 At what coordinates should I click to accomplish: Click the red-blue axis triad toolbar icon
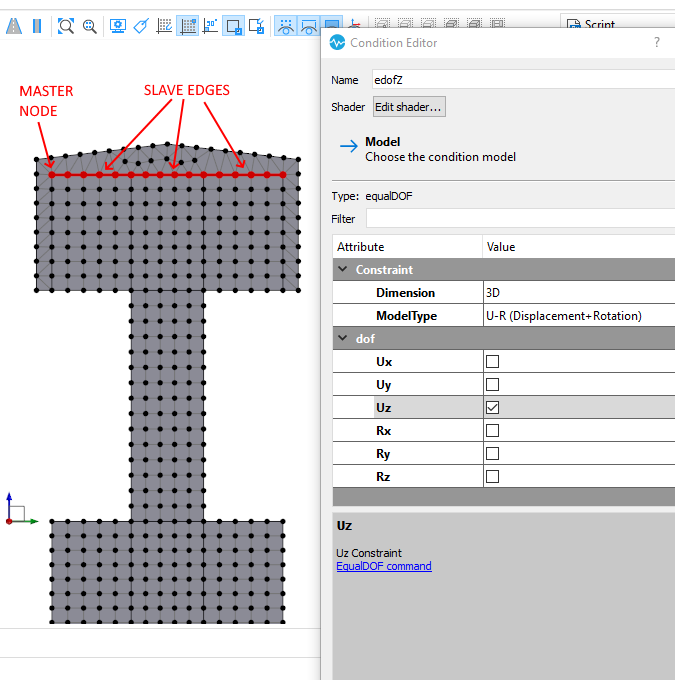[x=355, y=23]
